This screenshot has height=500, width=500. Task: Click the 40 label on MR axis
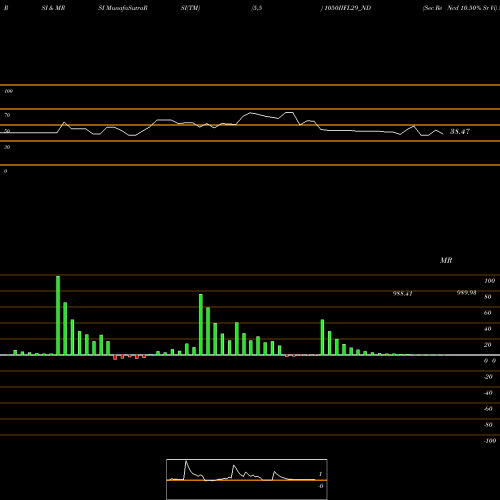point(488,329)
